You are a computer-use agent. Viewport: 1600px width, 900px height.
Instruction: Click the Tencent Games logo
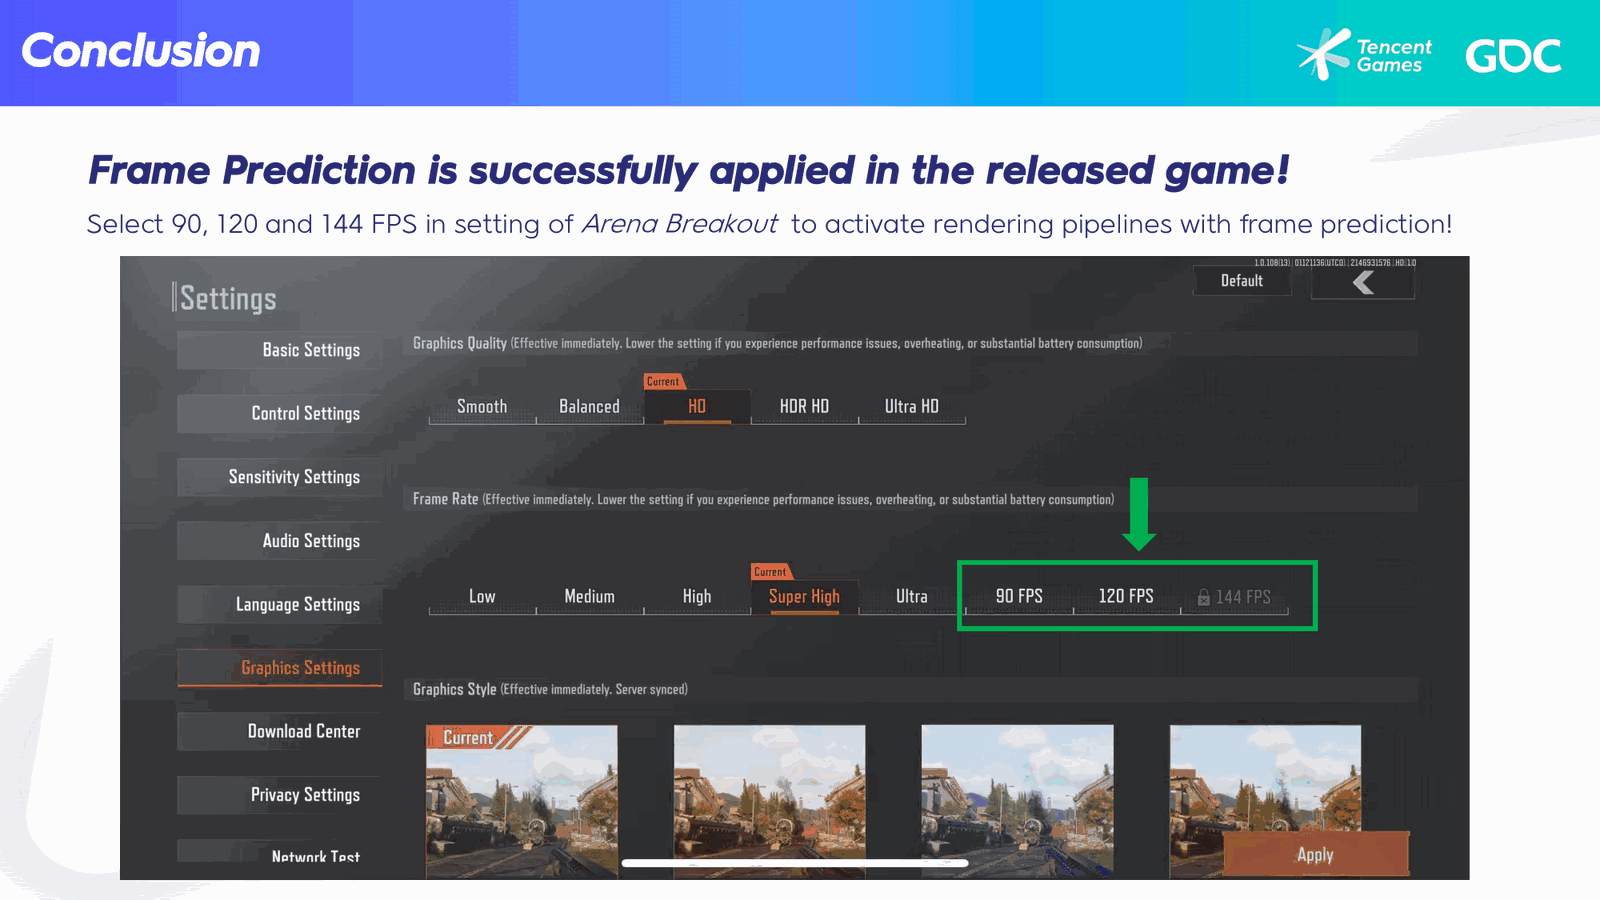(x=1365, y=55)
